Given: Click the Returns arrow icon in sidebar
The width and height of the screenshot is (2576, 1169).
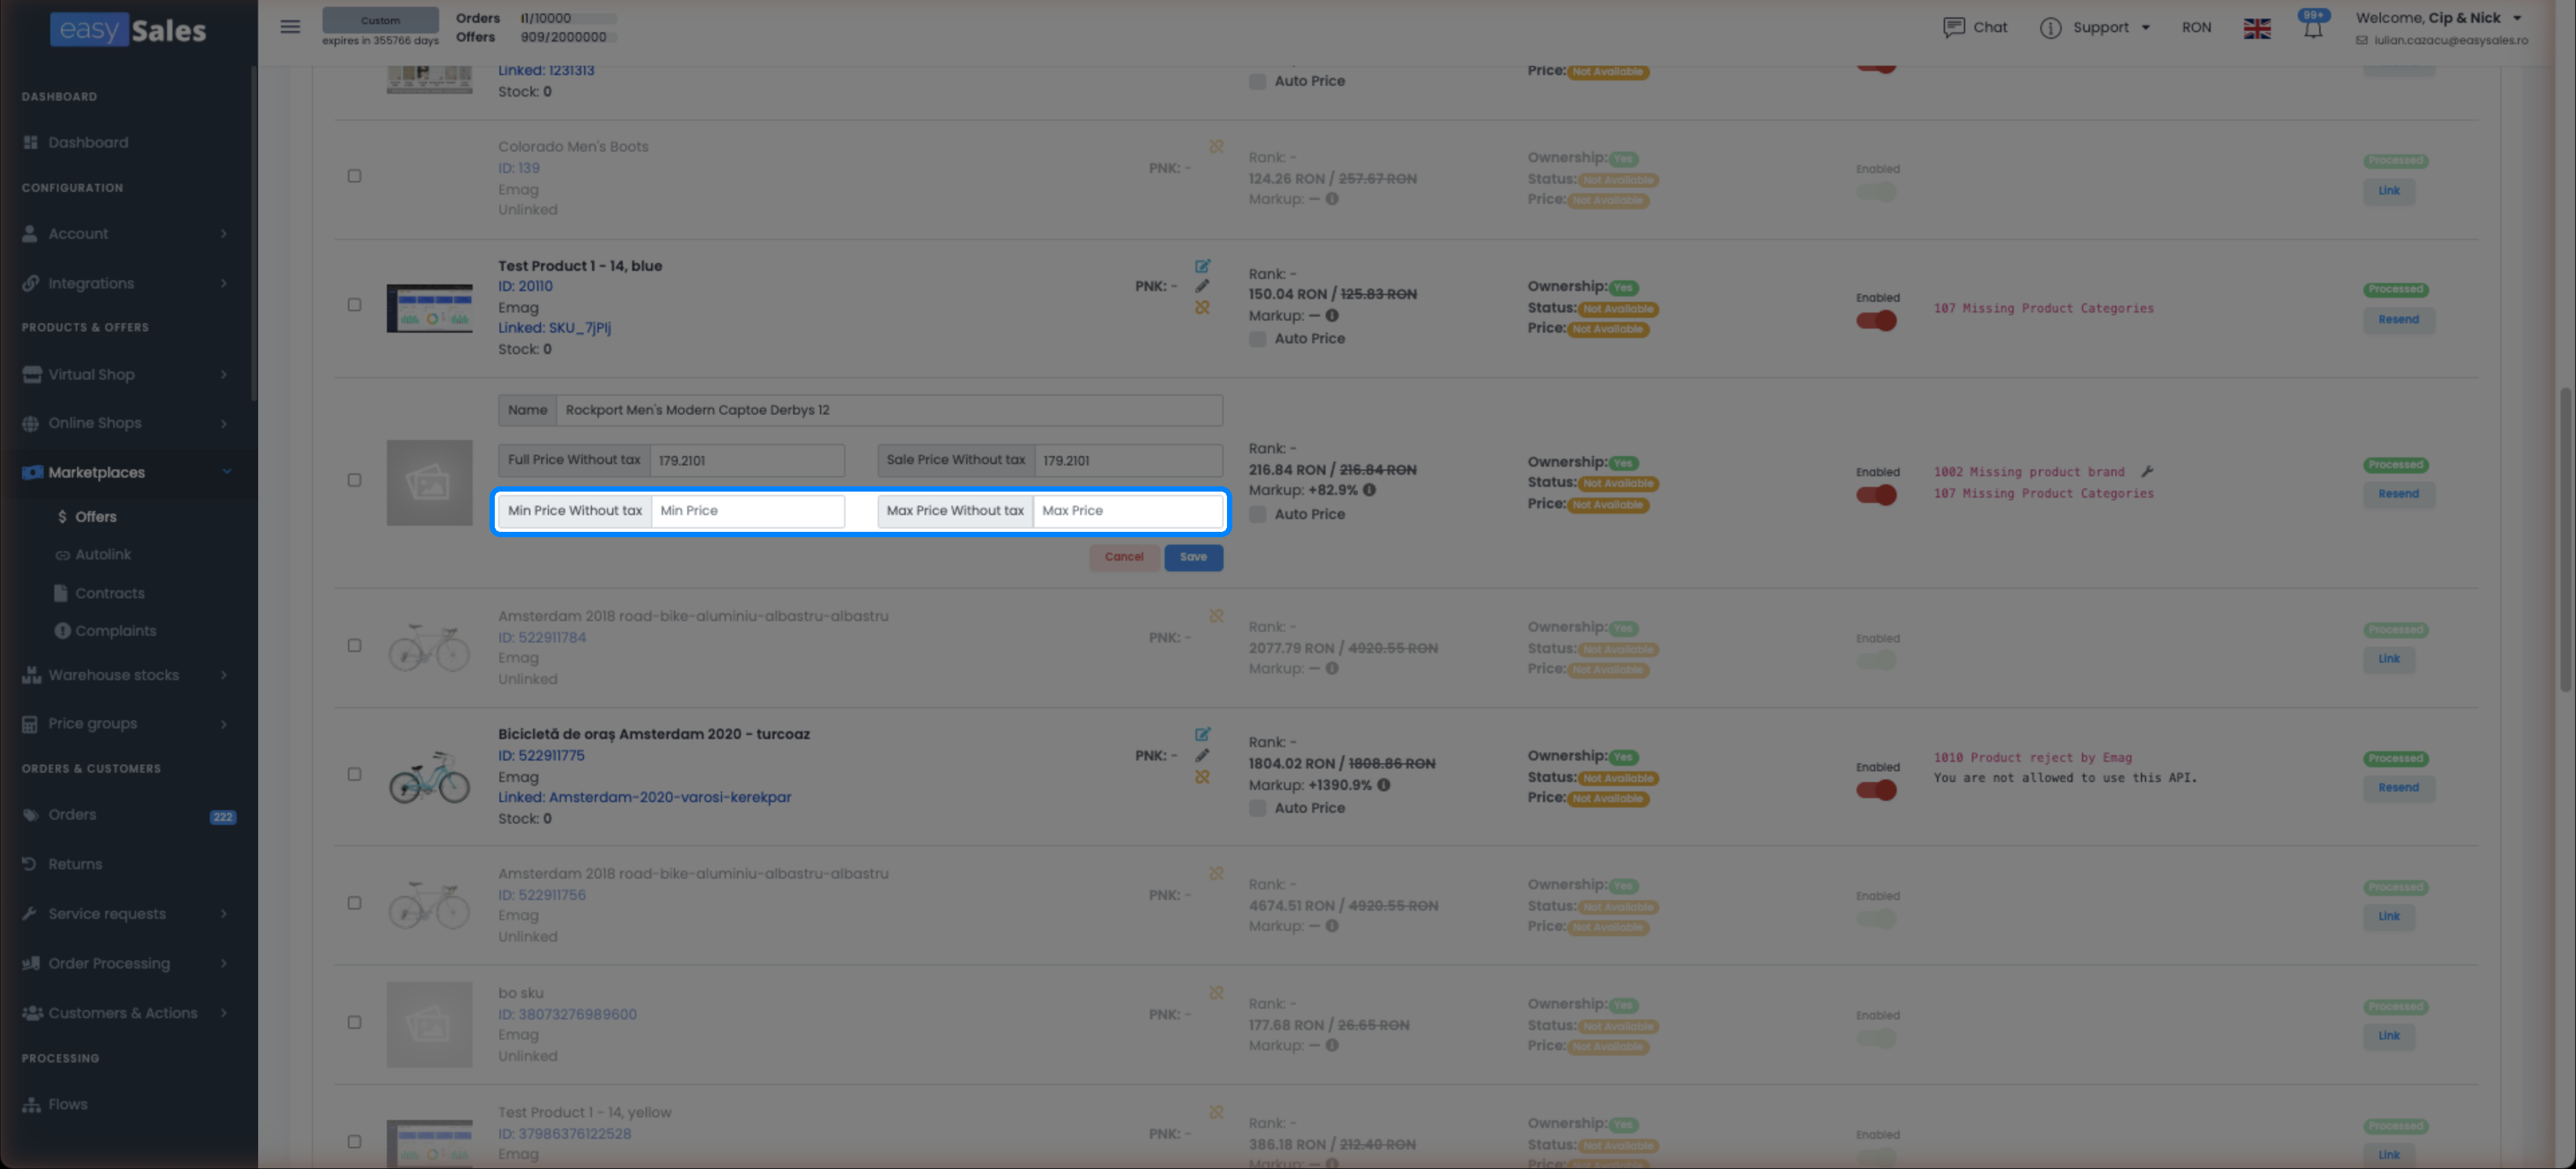Looking at the screenshot, I should pyautogui.click(x=29, y=864).
